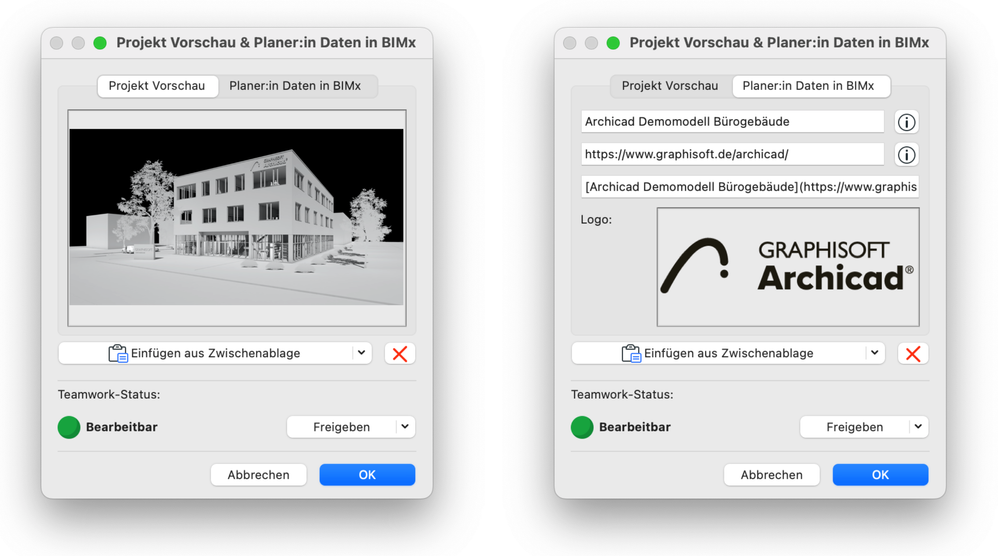Screen dimensions: 998x556
Task: Expand Freigeben dropdown arrow in left dialog
Action: [x=405, y=427]
